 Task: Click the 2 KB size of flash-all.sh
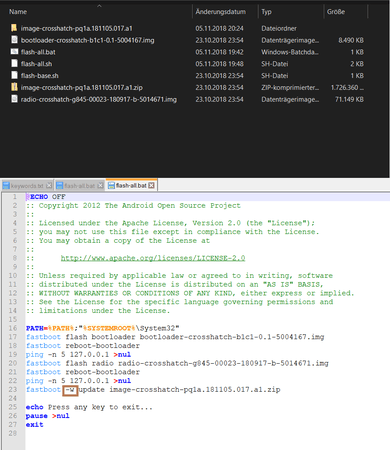[357, 64]
